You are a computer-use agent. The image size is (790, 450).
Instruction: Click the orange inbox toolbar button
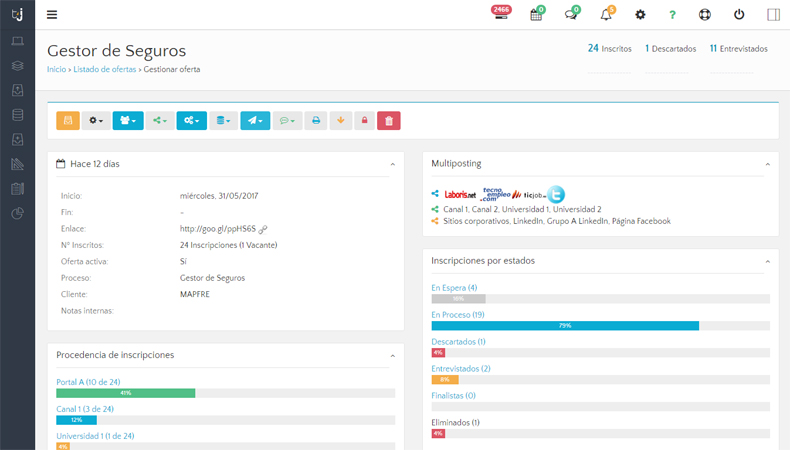[x=68, y=120]
